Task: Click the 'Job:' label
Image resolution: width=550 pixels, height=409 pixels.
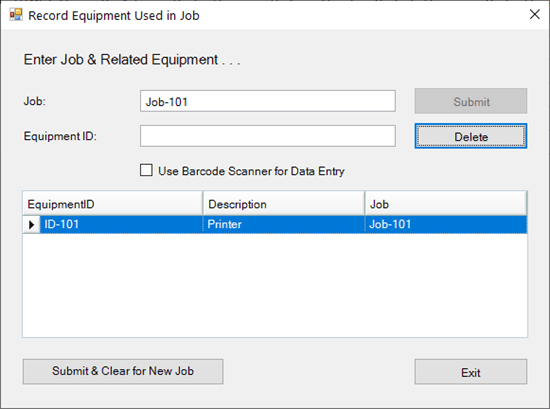Action: [x=34, y=101]
